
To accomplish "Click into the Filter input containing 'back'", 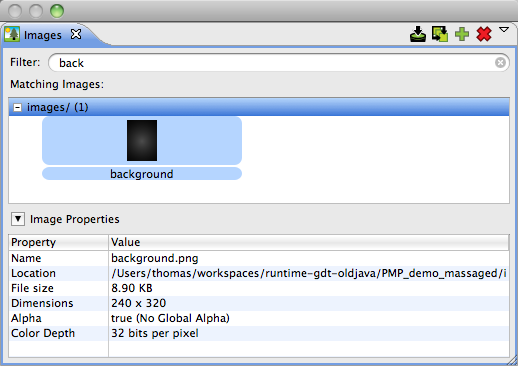I will (278, 63).
